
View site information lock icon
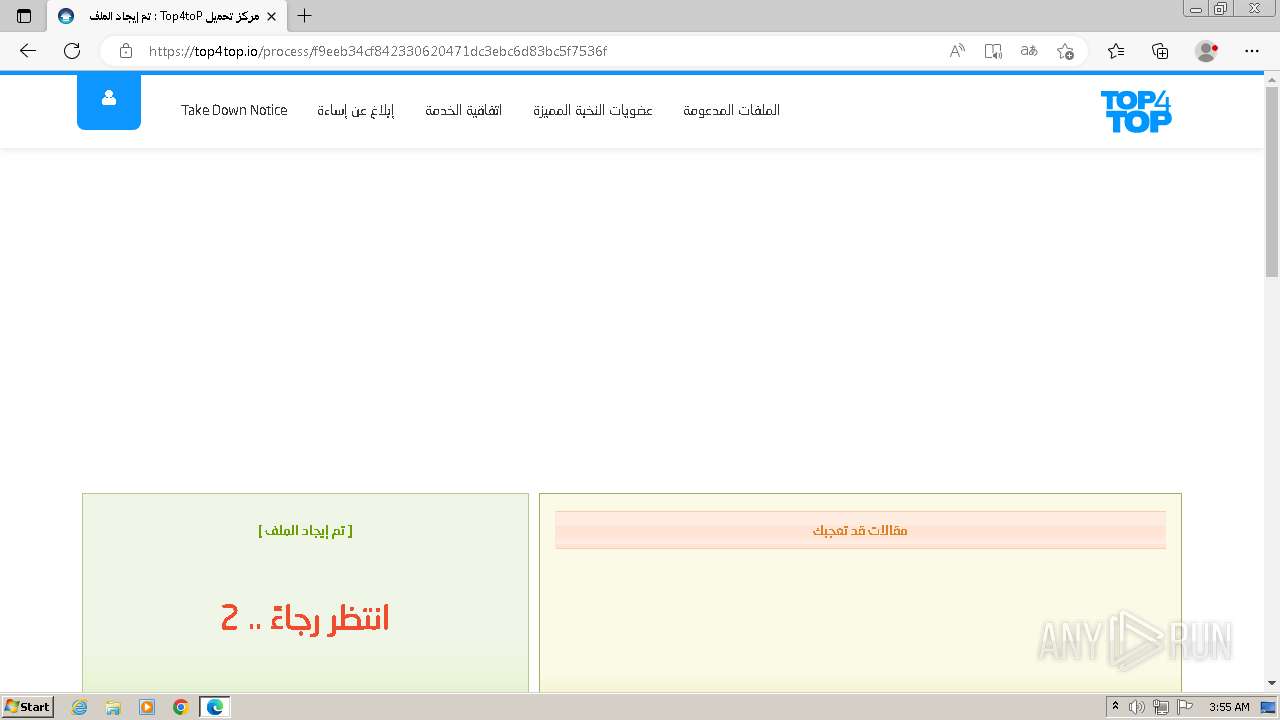[x=126, y=51]
